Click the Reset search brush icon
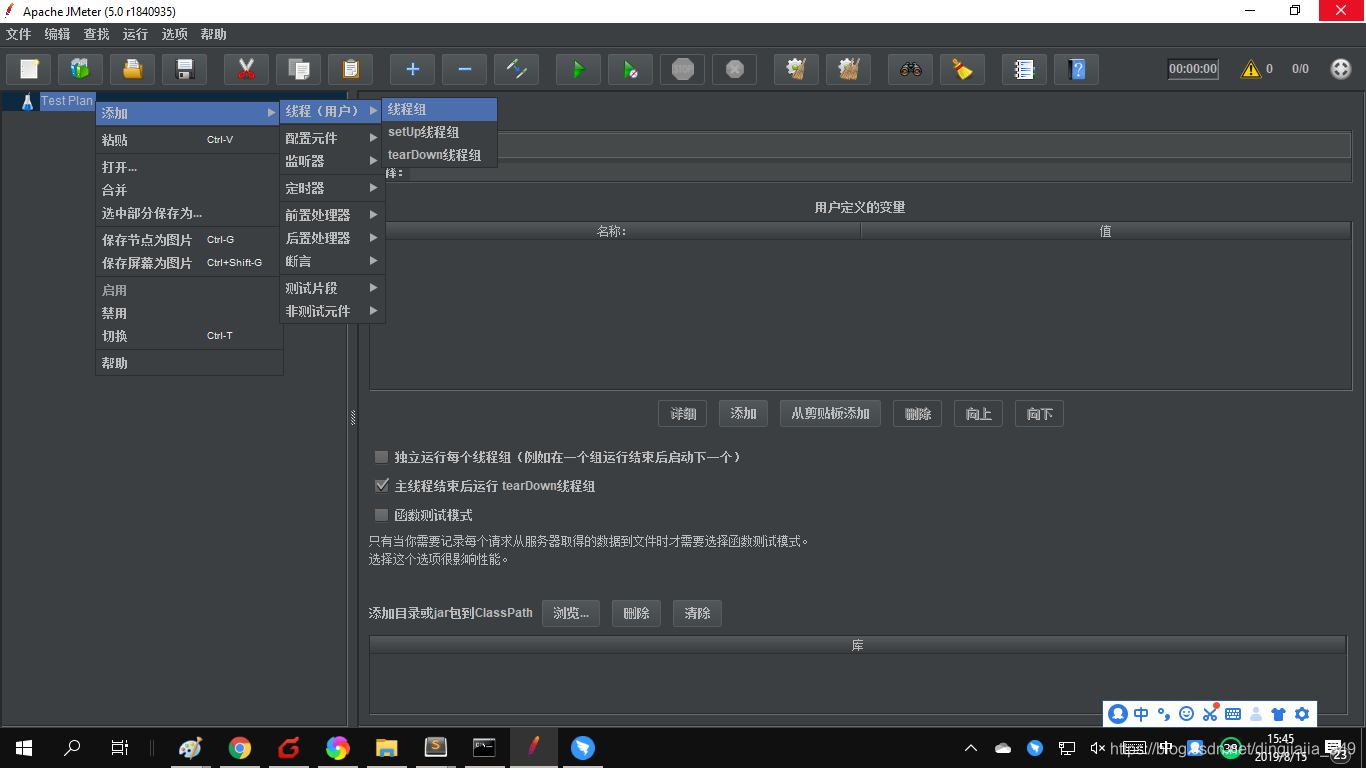The width and height of the screenshot is (1366, 768). point(963,69)
